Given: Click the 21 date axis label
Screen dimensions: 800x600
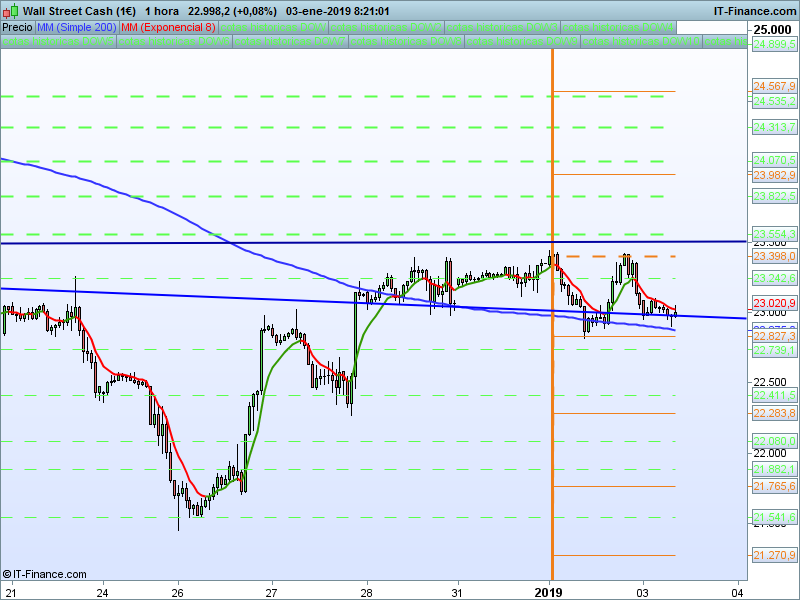Looking at the screenshot, I should point(10,593).
